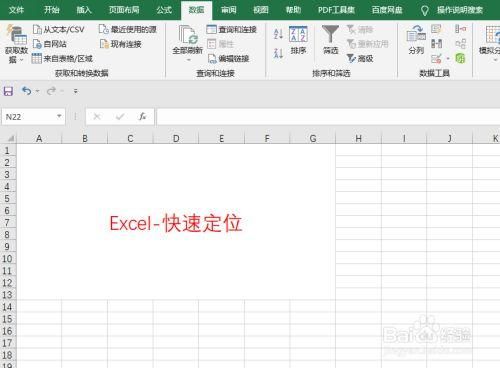500x368 pixels.
Task: Import 来自表格/区域 data
Action: pos(62,58)
